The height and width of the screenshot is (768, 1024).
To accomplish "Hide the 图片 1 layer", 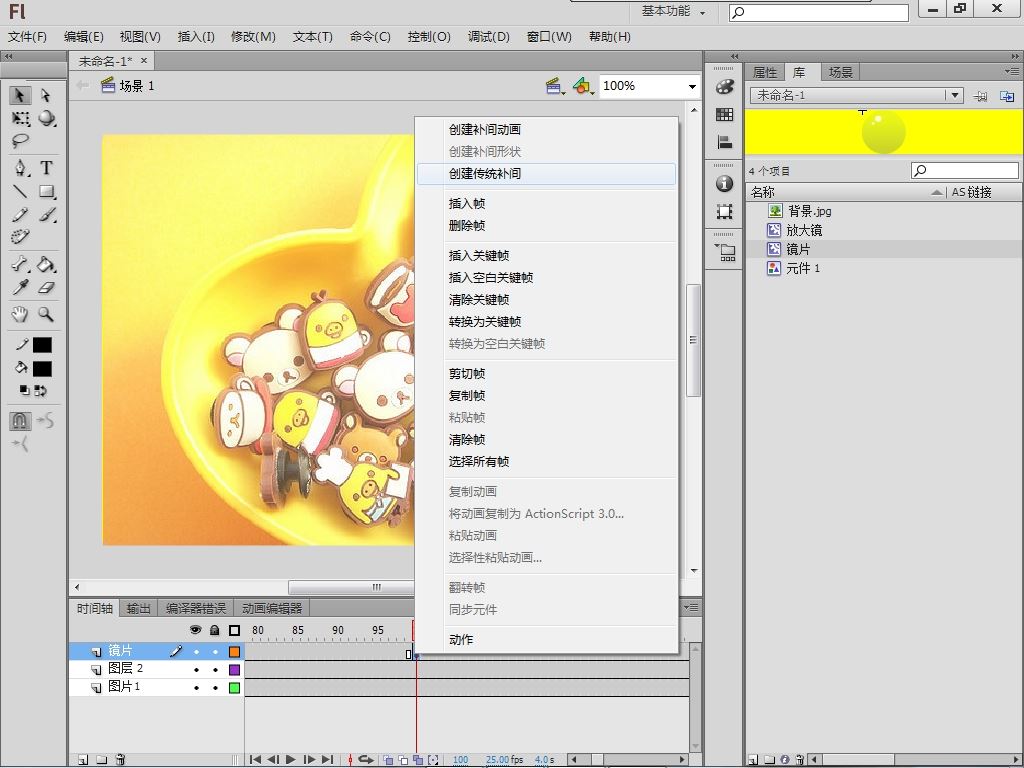I will point(196,688).
